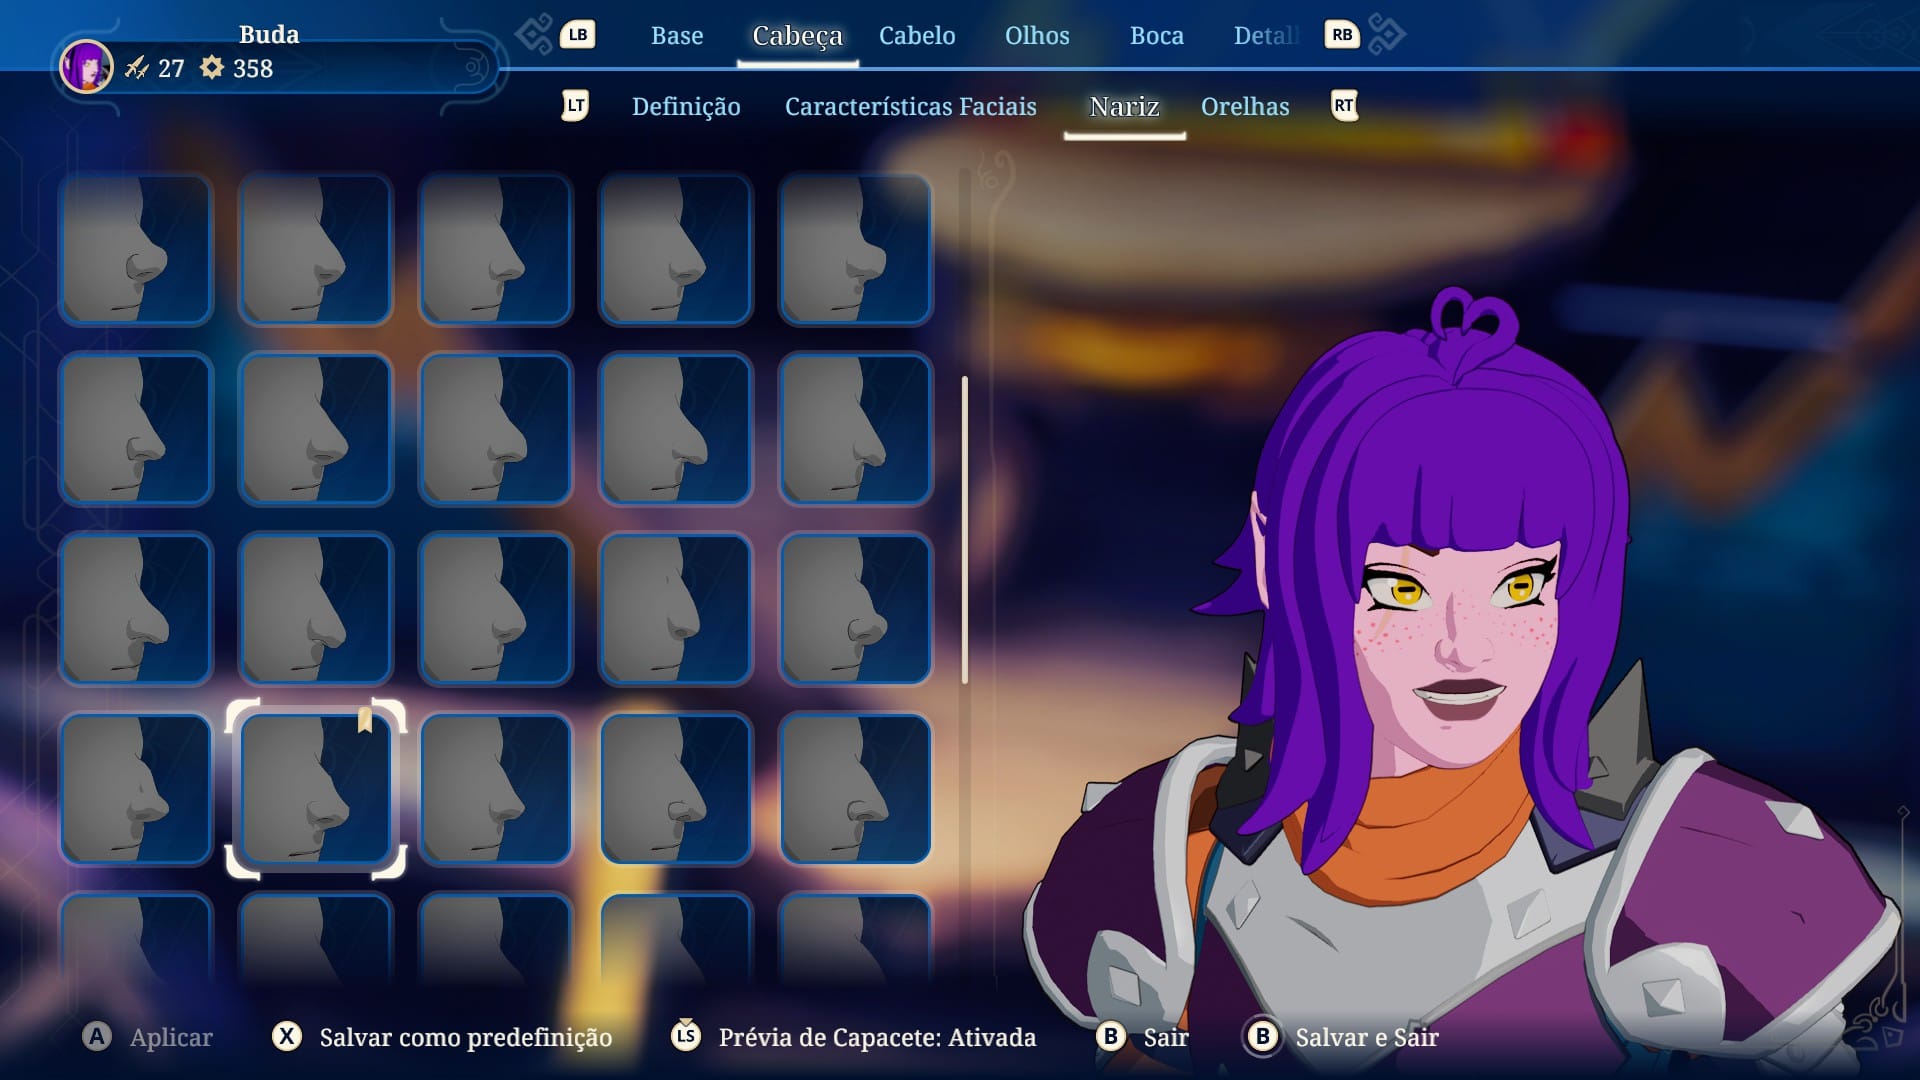Click the LB bumper icon
1920x1080 pixels.
pyautogui.click(x=578, y=35)
